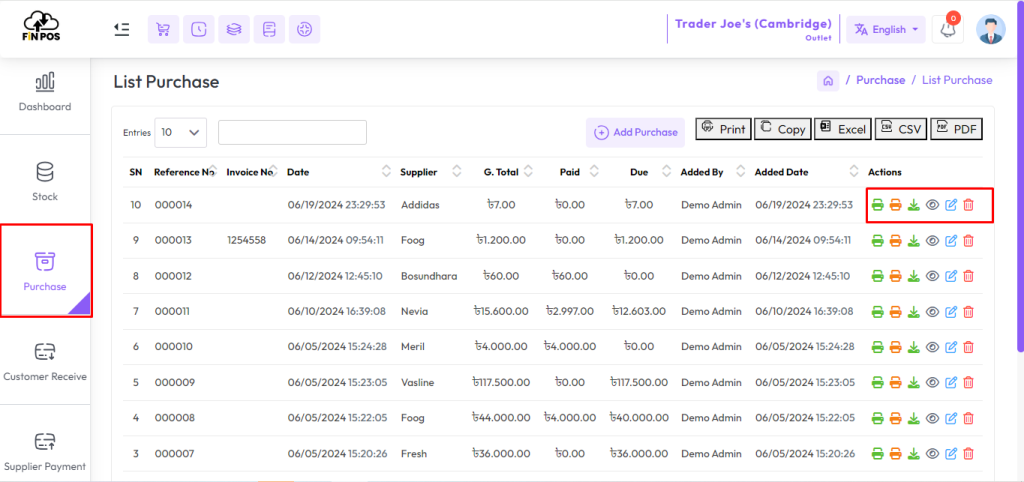The height and width of the screenshot is (482, 1024).
Task: Open the stacked layers shortcut icon
Action: tap(234, 29)
